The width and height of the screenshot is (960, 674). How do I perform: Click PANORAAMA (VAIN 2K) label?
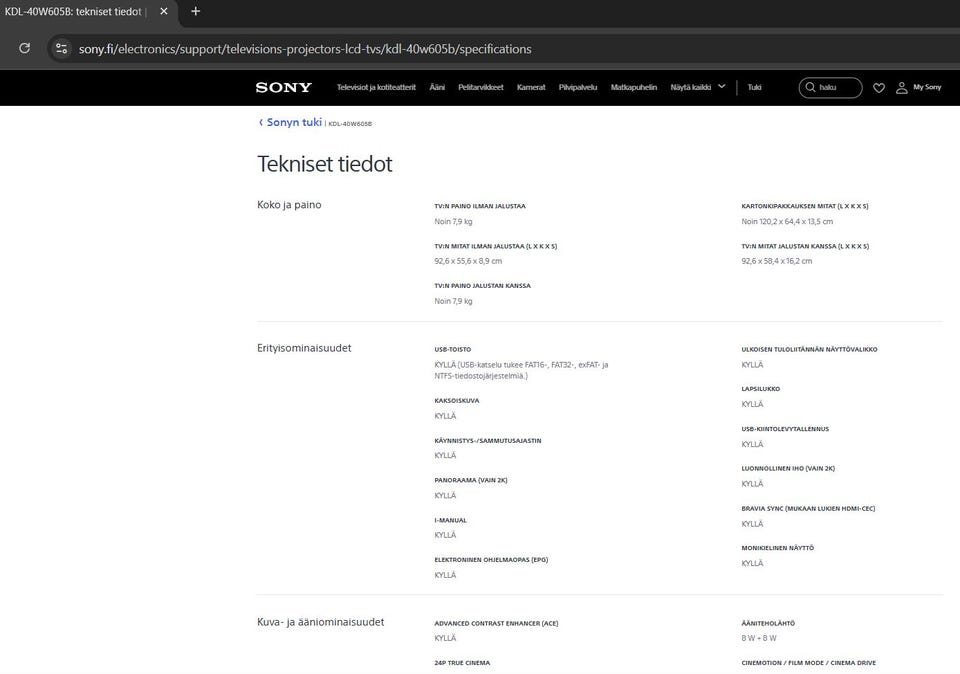(471, 481)
